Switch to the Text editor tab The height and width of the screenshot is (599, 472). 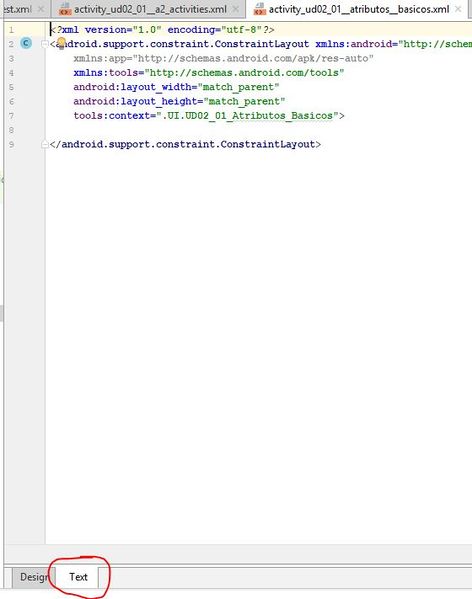[78, 577]
